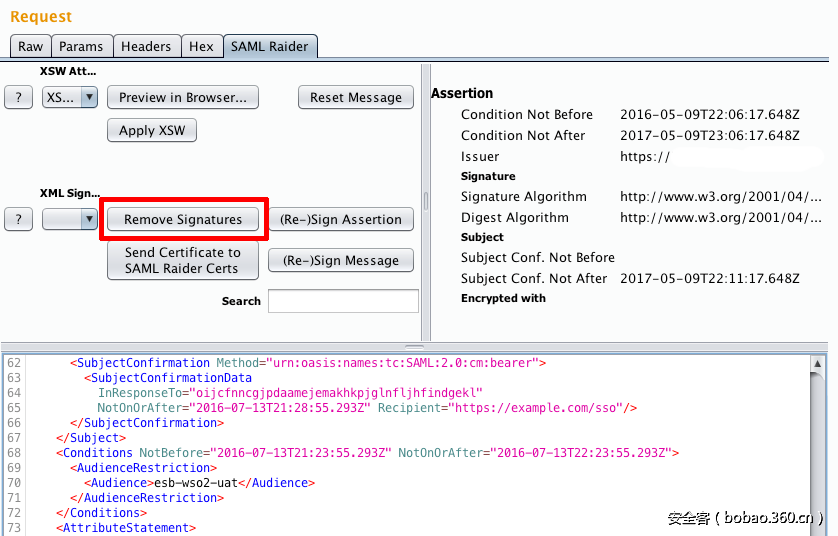Viewport: 838px width, 536px height.
Task: Click the vertical divider between the panels
Action: [x=426, y=200]
